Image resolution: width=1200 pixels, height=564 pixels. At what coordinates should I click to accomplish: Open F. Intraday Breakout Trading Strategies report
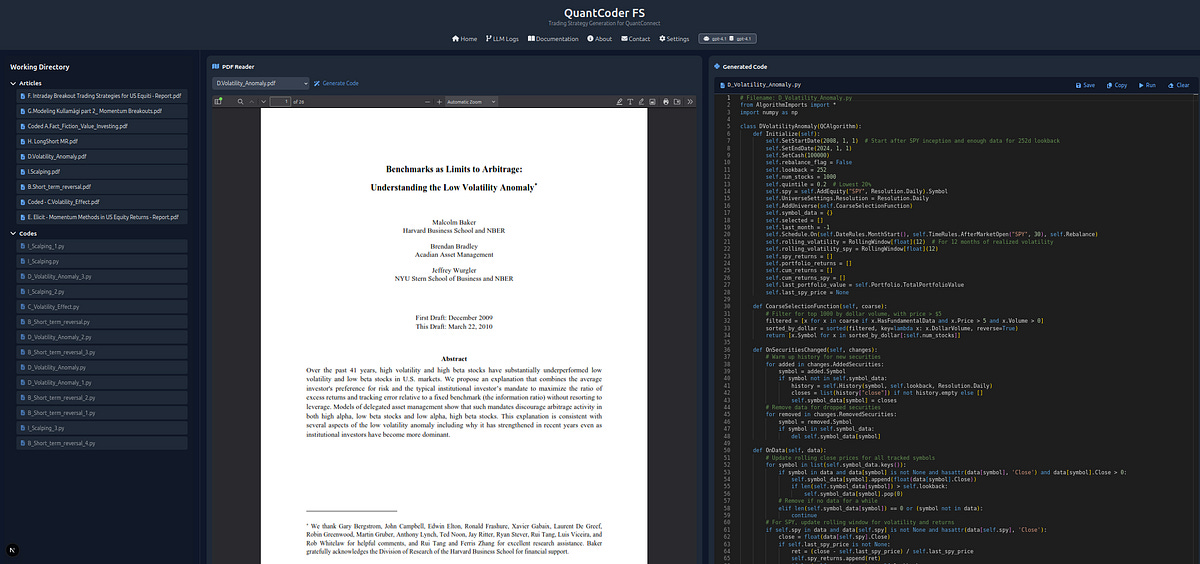tap(100, 96)
